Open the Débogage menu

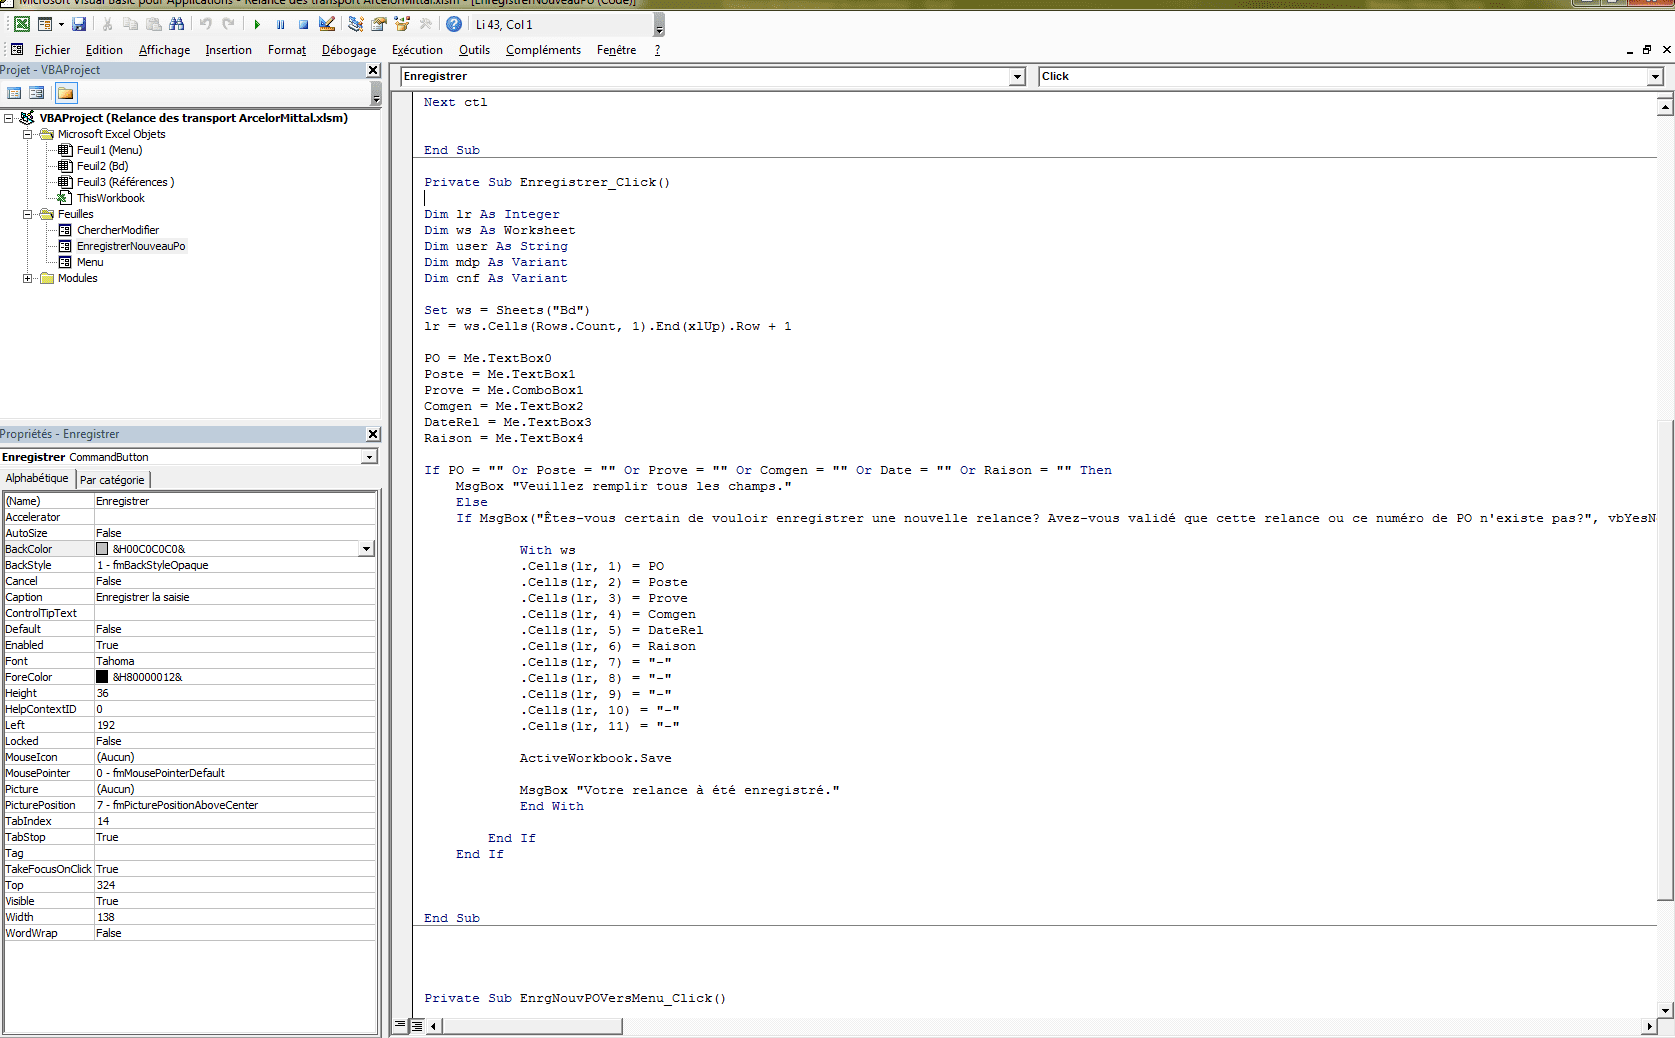pos(348,50)
